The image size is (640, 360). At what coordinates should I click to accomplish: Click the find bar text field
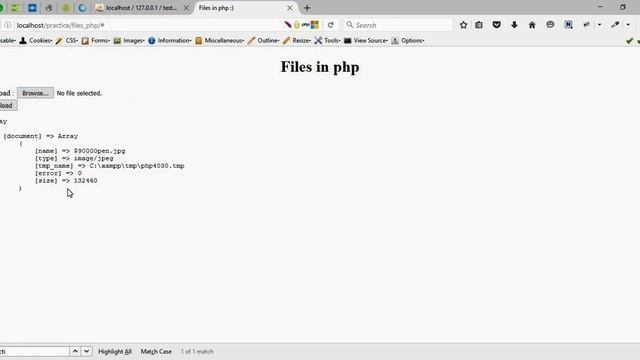click(35, 351)
